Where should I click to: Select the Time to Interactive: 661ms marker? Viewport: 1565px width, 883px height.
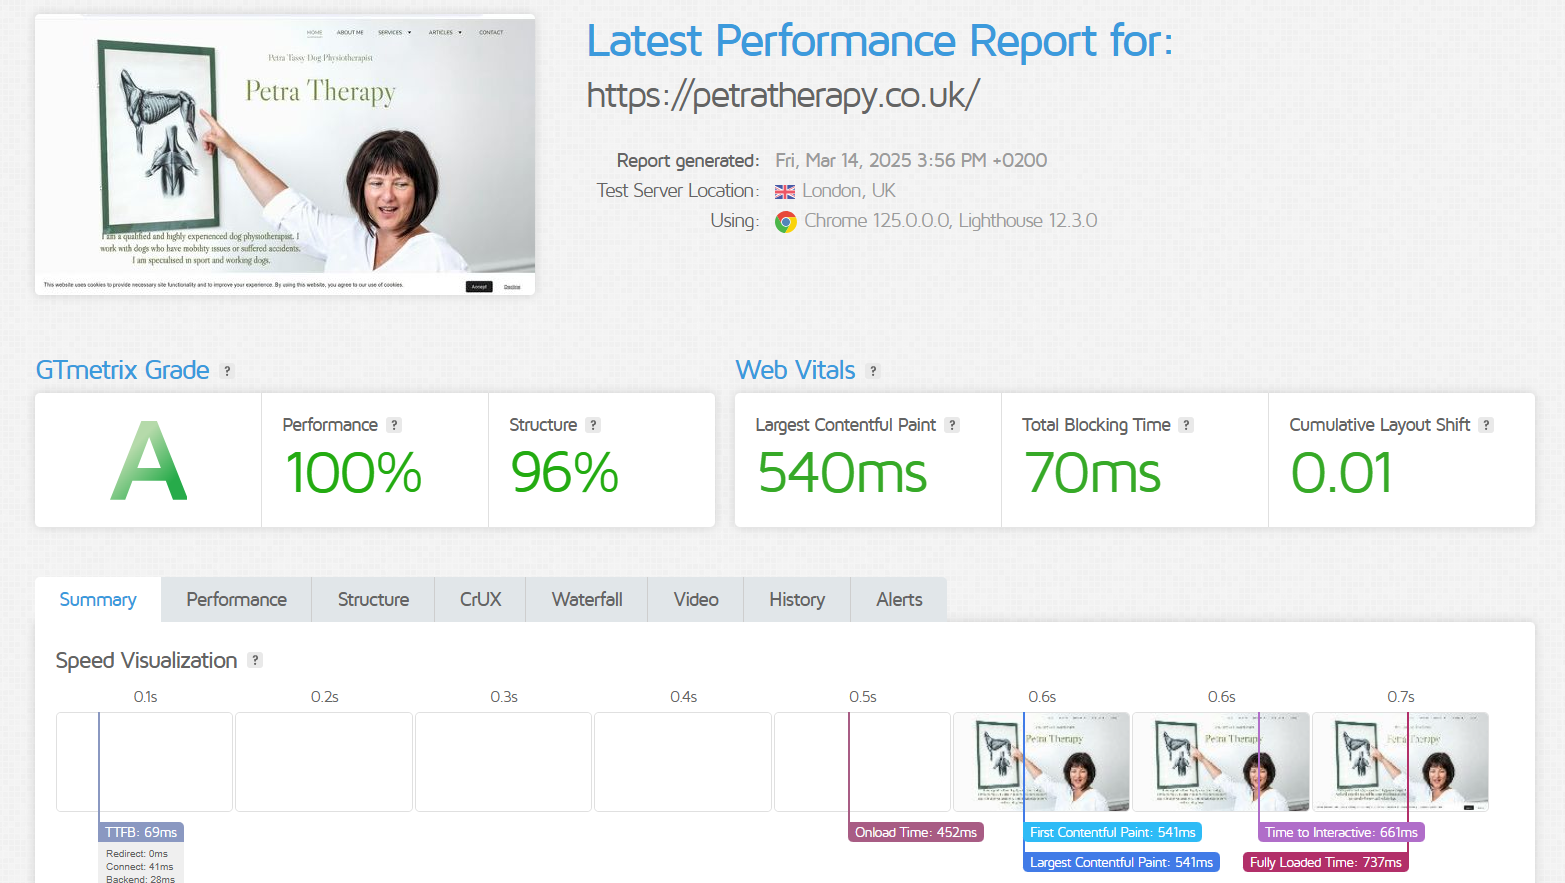1341,832
